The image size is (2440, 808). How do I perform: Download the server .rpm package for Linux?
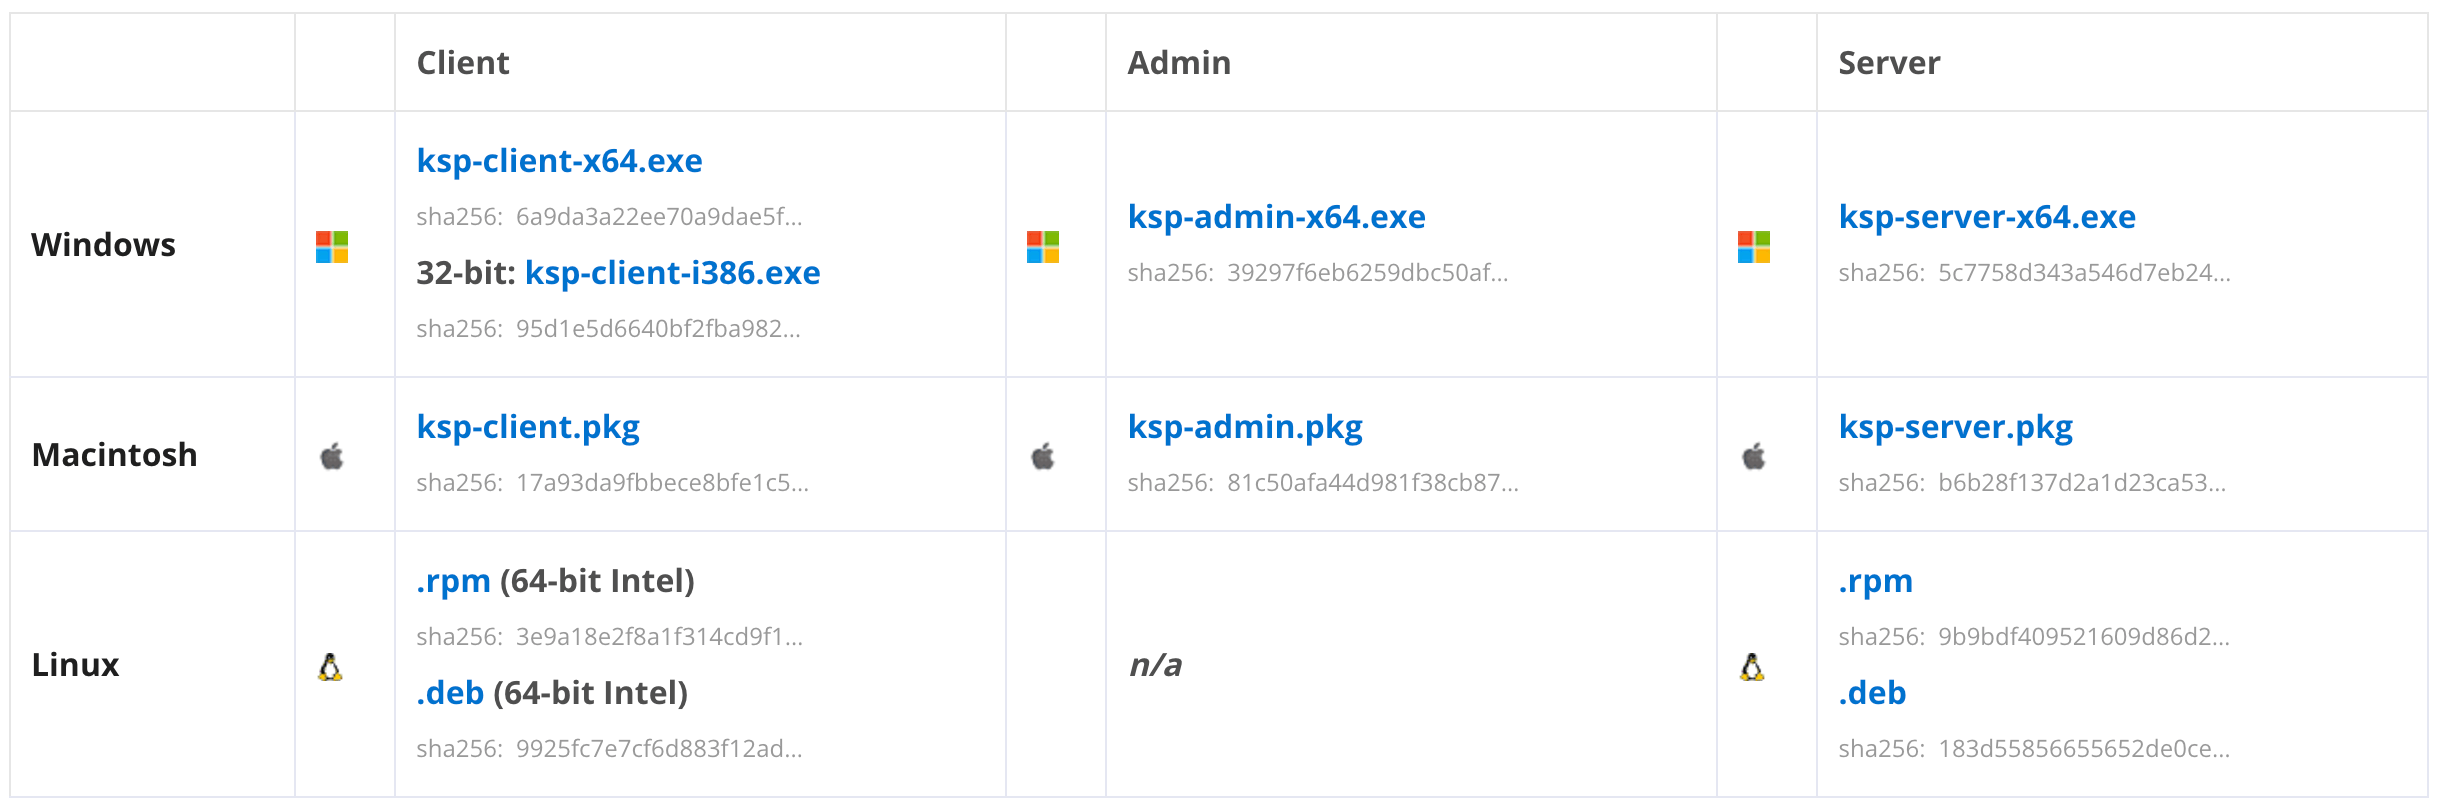(1875, 581)
